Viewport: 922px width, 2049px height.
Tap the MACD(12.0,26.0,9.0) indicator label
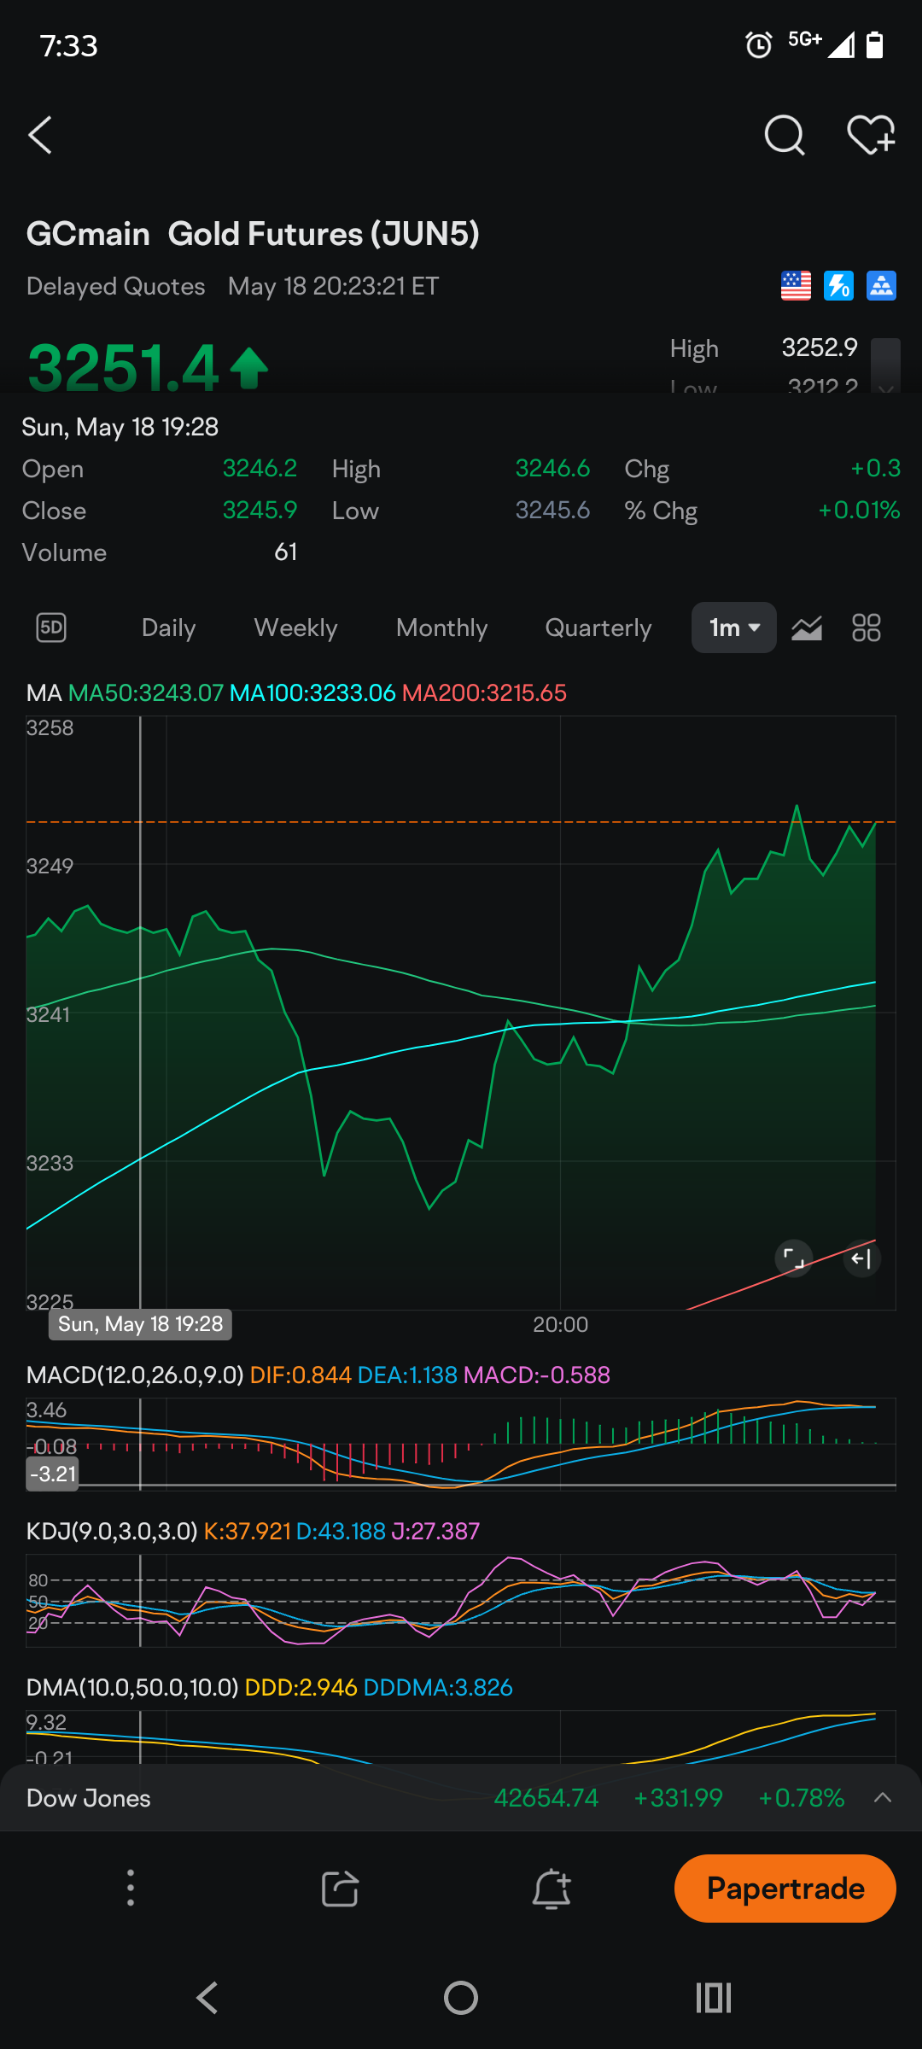click(135, 1375)
